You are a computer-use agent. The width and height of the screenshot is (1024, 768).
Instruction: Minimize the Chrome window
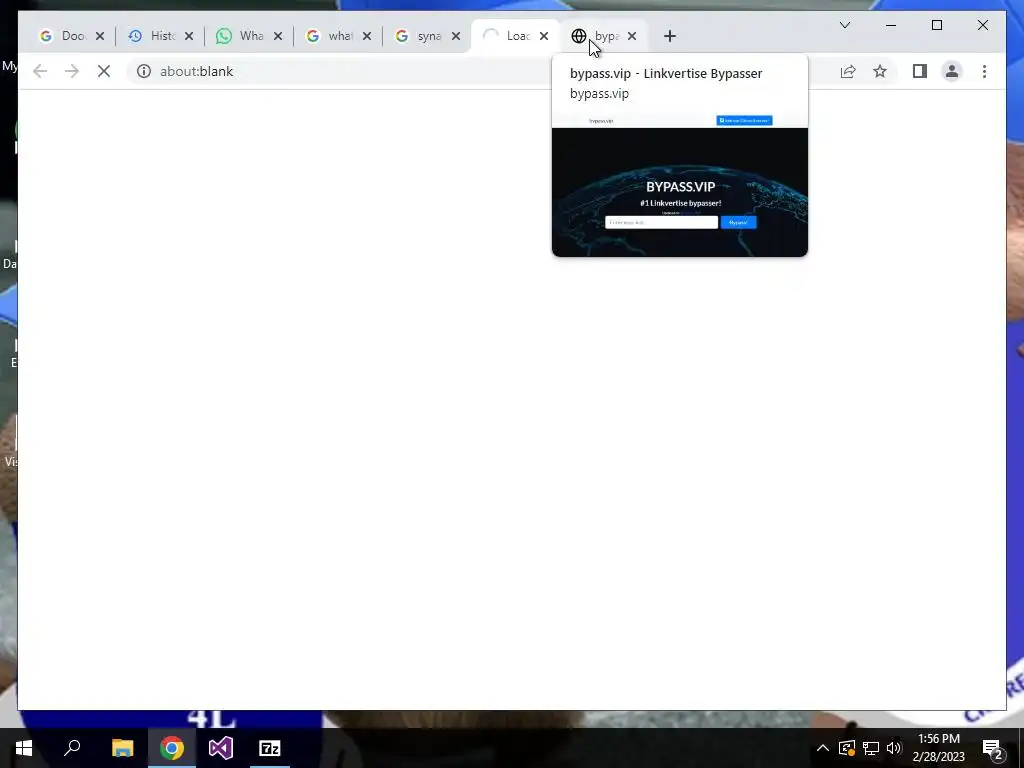coord(891,25)
